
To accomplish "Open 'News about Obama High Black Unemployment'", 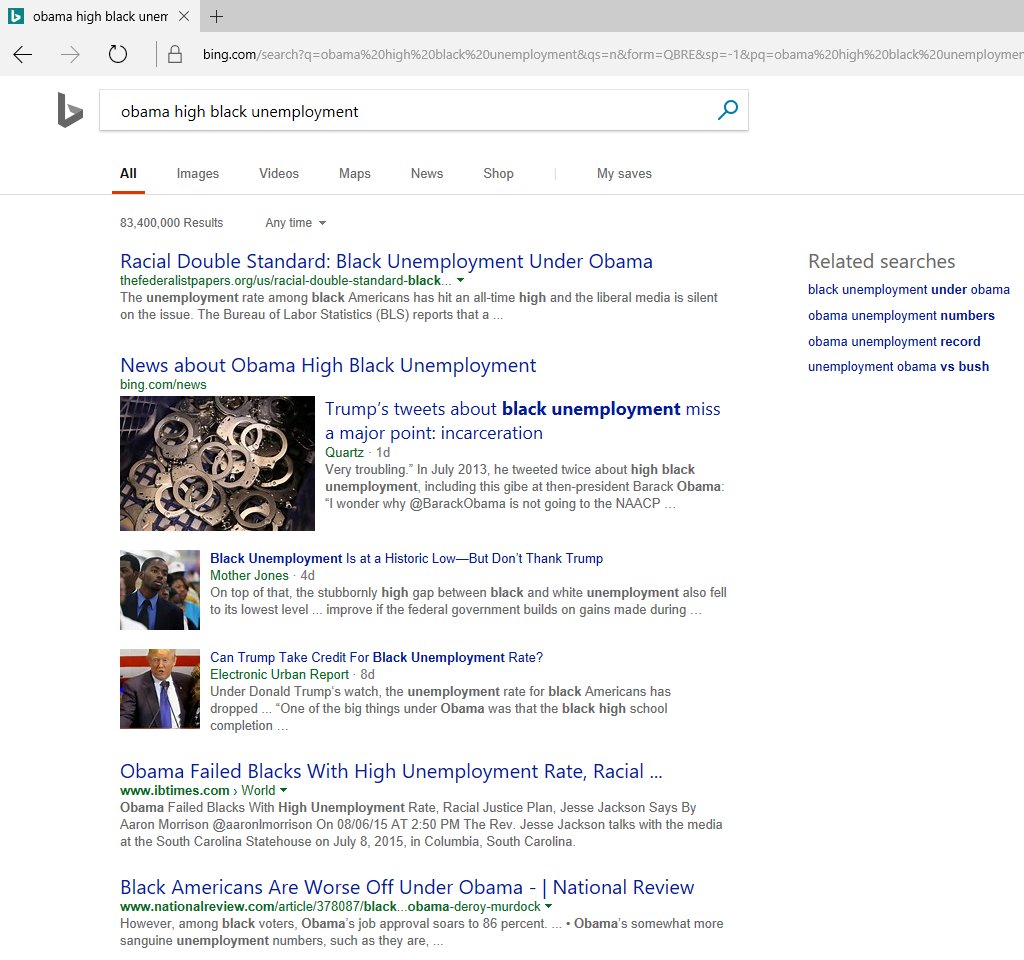I will click(328, 365).
